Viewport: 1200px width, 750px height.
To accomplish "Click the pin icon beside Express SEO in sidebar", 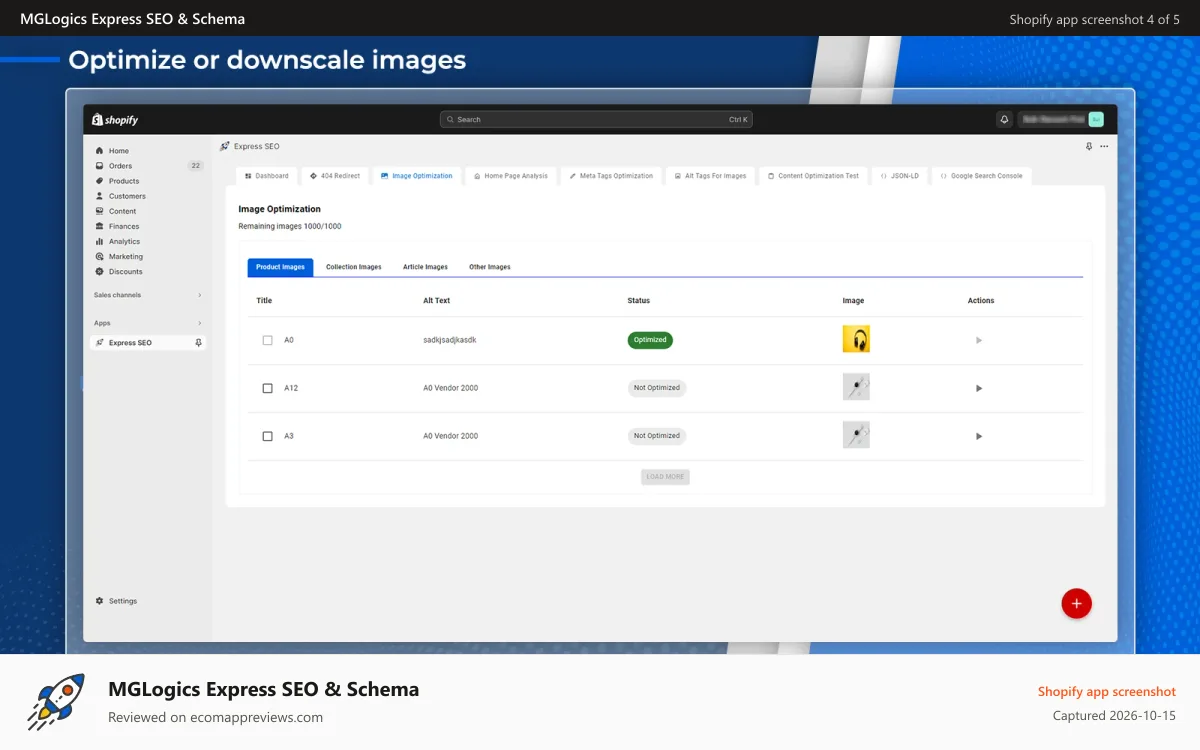I will coord(198,343).
